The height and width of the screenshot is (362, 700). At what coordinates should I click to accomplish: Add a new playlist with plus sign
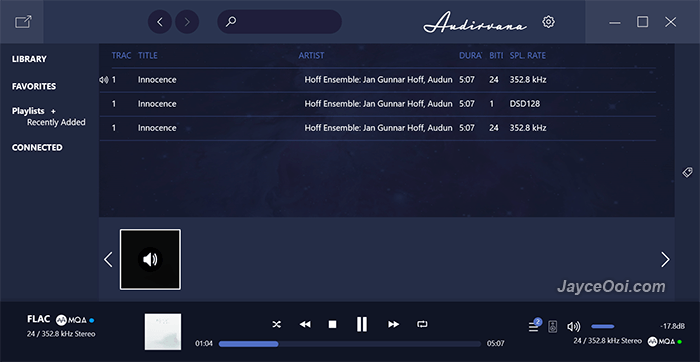(x=53, y=111)
